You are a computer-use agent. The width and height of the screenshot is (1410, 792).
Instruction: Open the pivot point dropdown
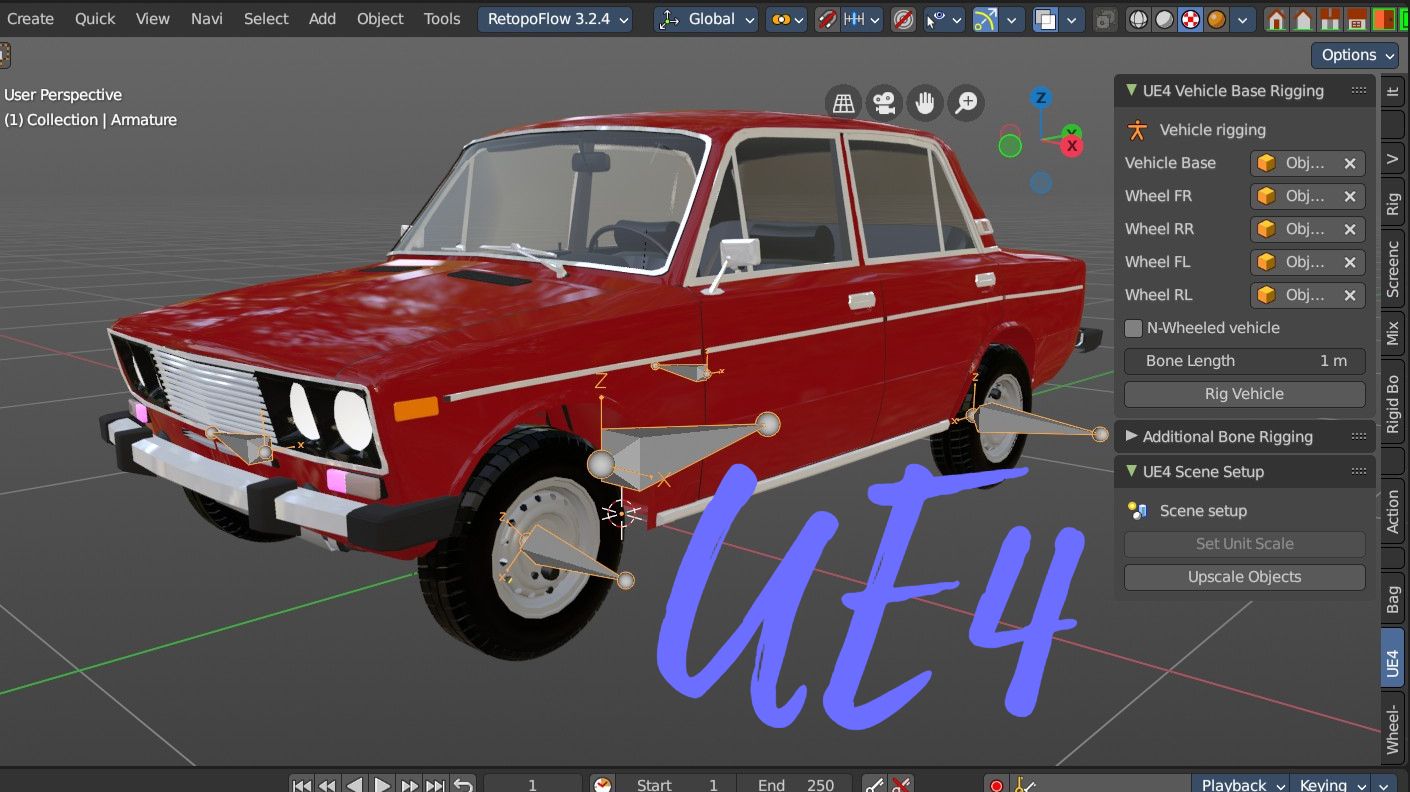coord(786,19)
